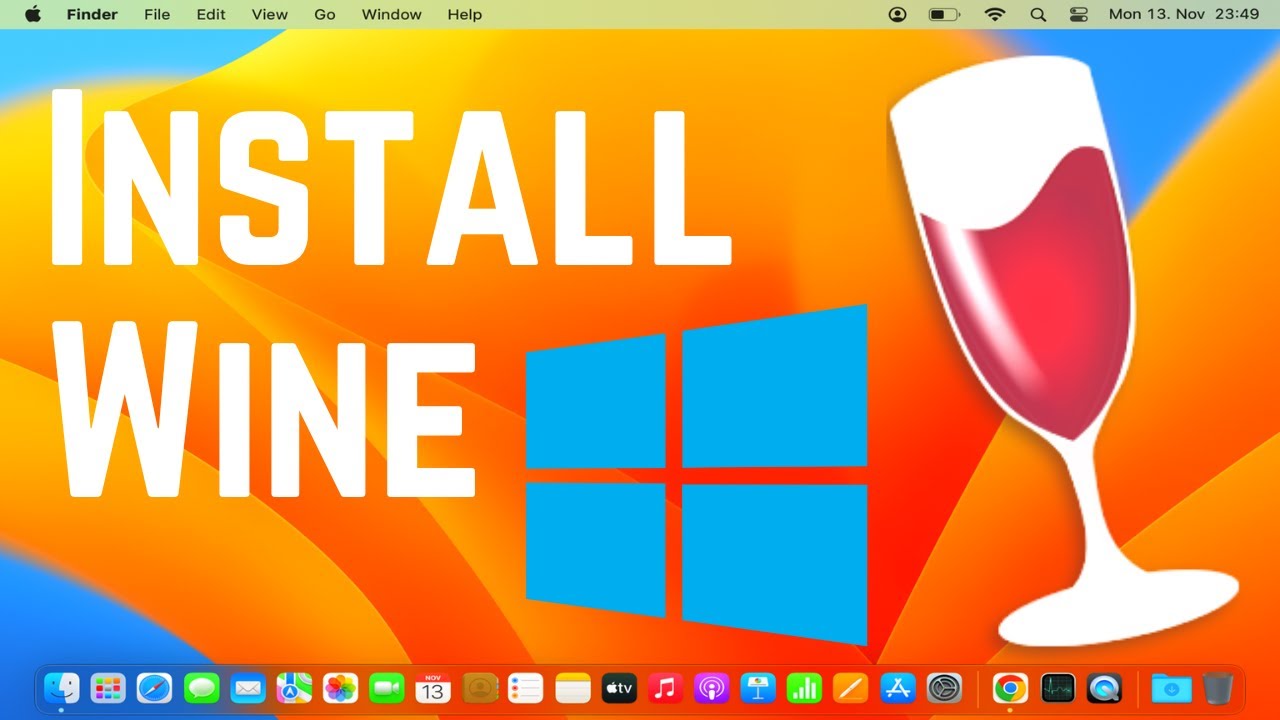This screenshot has height=720, width=1280.
Task: Open the Finder menu
Action: click(x=92, y=14)
